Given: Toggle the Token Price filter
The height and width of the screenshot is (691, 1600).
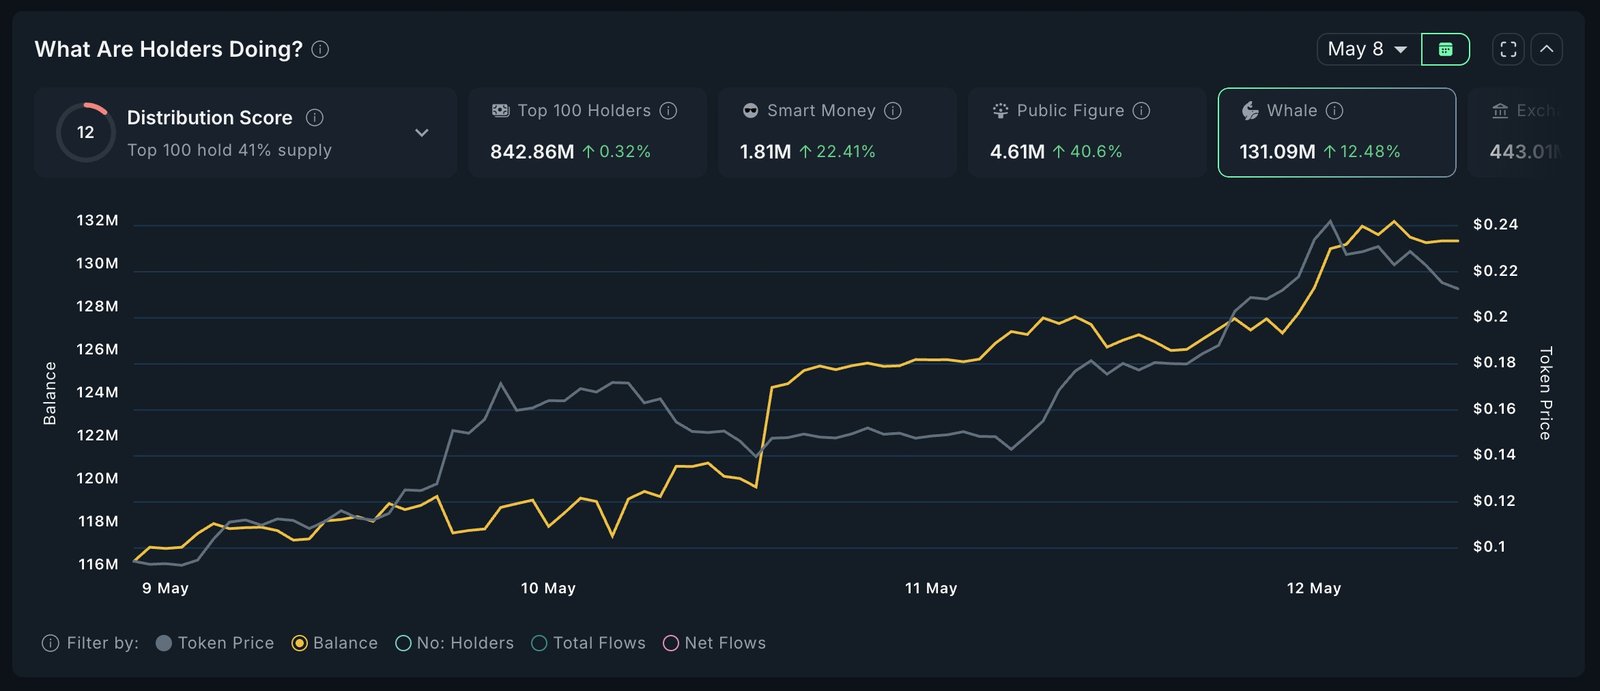Looking at the screenshot, I should point(215,643).
